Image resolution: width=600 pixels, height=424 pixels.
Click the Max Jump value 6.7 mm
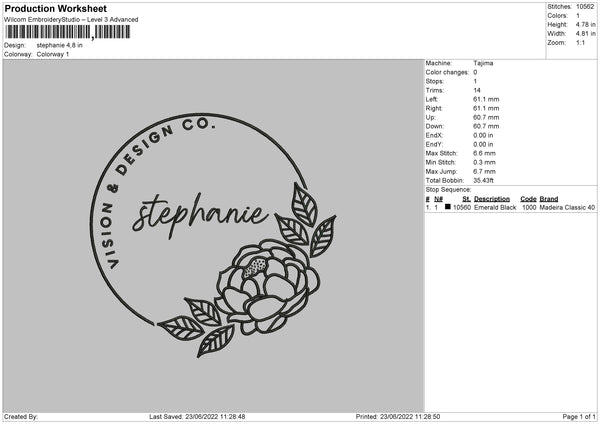[484, 172]
